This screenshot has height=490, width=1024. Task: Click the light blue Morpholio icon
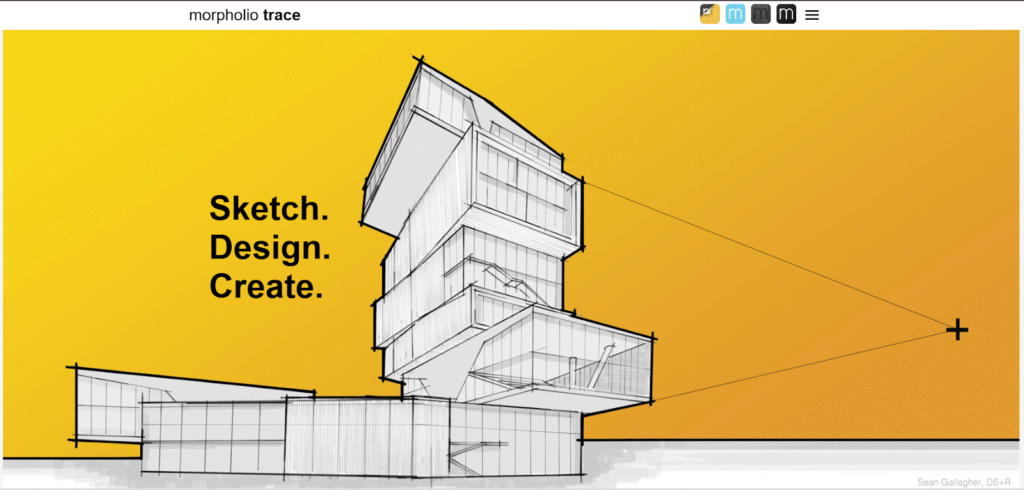(x=736, y=14)
